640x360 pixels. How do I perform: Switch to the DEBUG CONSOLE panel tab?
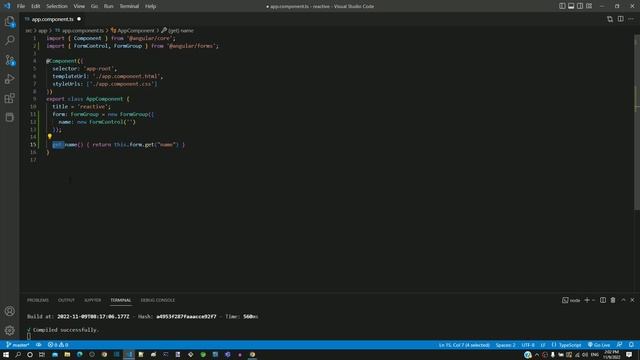[x=158, y=300]
